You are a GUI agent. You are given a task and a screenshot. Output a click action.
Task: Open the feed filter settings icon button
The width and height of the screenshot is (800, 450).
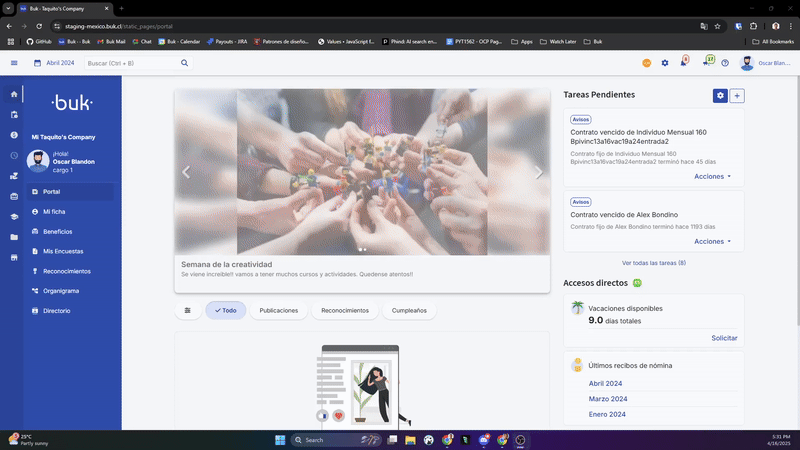(188, 310)
